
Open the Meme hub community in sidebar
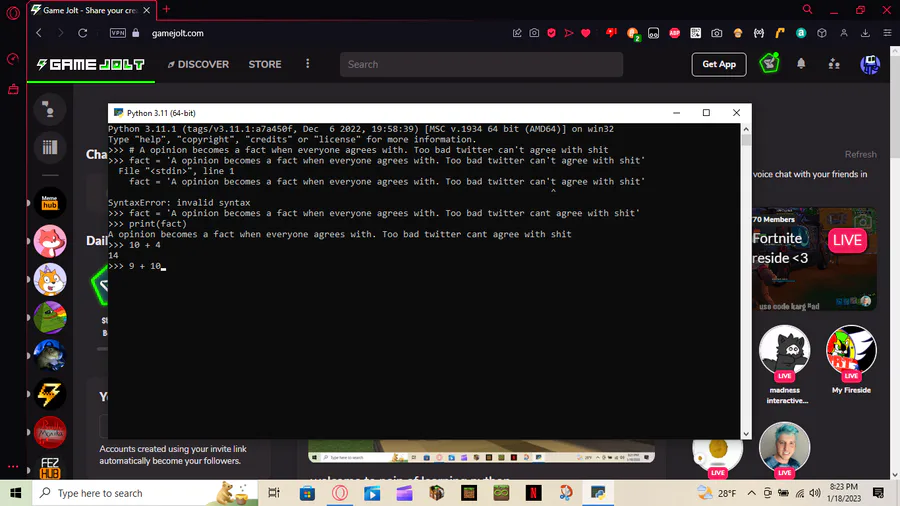tap(50, 203)
